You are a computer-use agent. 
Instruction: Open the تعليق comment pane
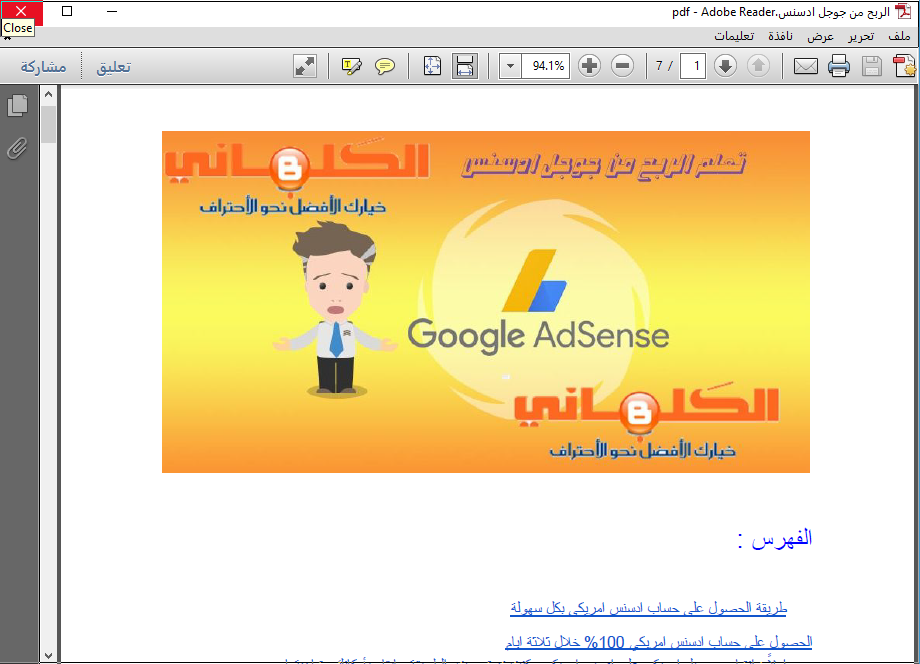pyautogui.click(x=113, y=67)
